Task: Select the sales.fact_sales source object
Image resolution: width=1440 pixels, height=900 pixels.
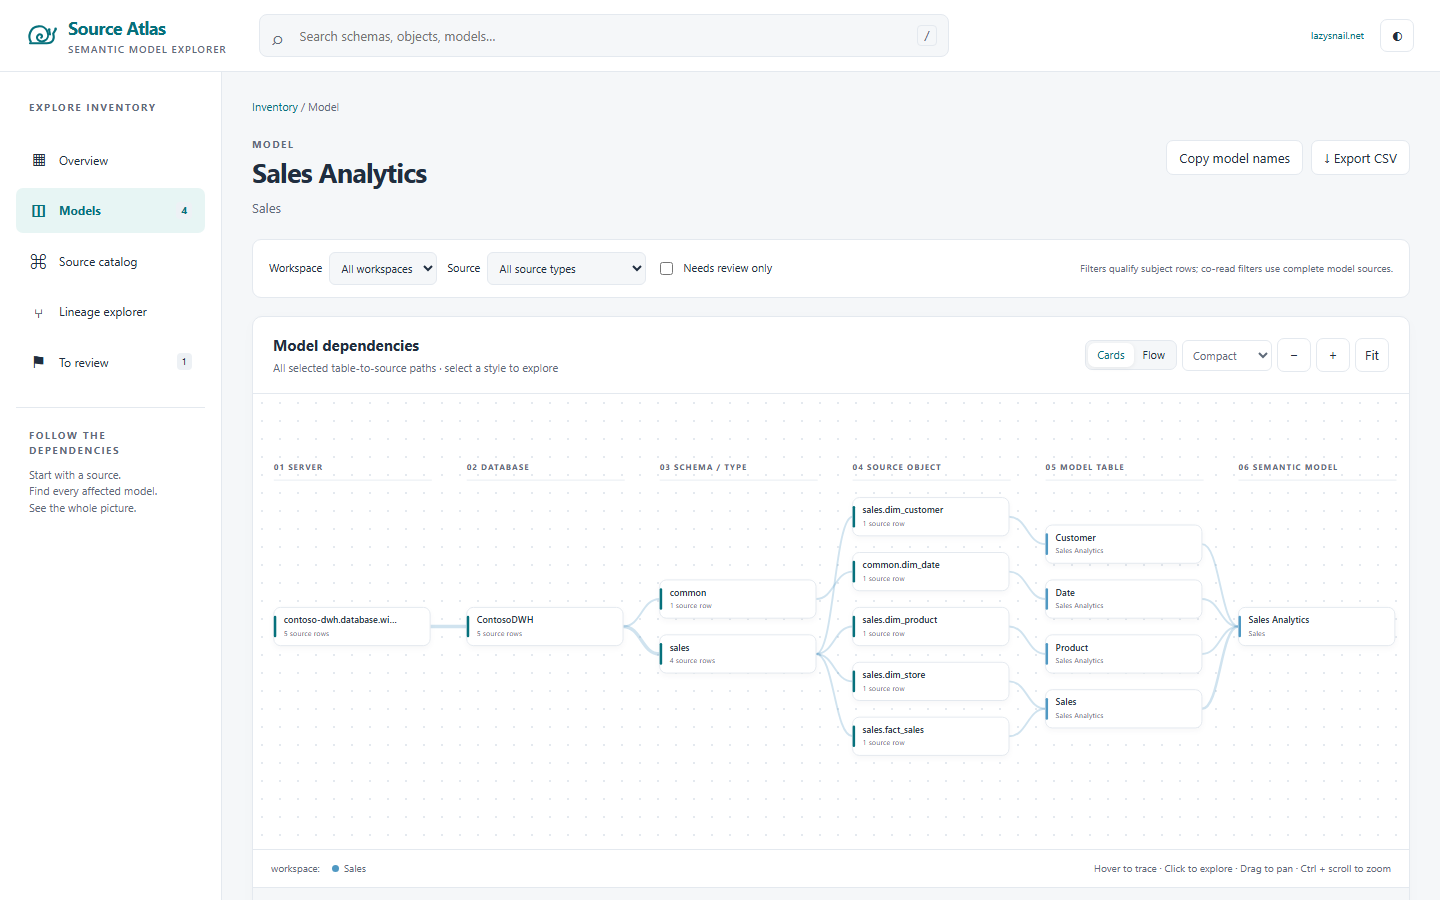Action: pyautogui.click(x=931, y=736)
